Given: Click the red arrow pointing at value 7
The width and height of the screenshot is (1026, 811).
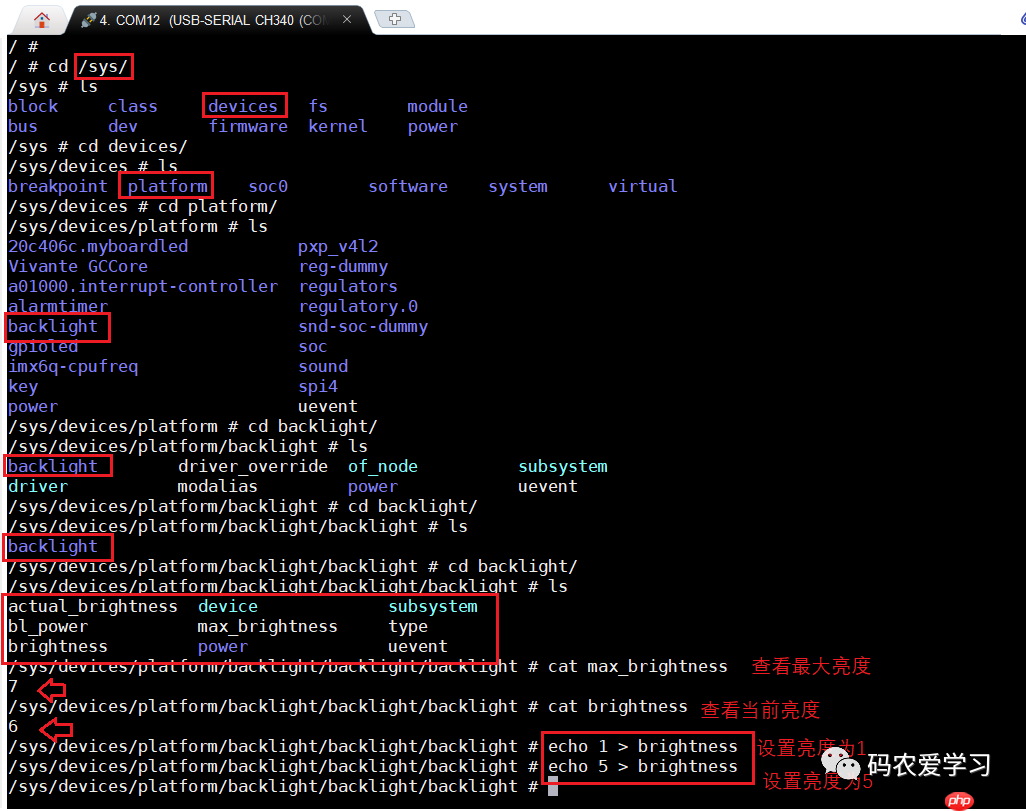Looking at the screenshot, I should click(52, 690).
